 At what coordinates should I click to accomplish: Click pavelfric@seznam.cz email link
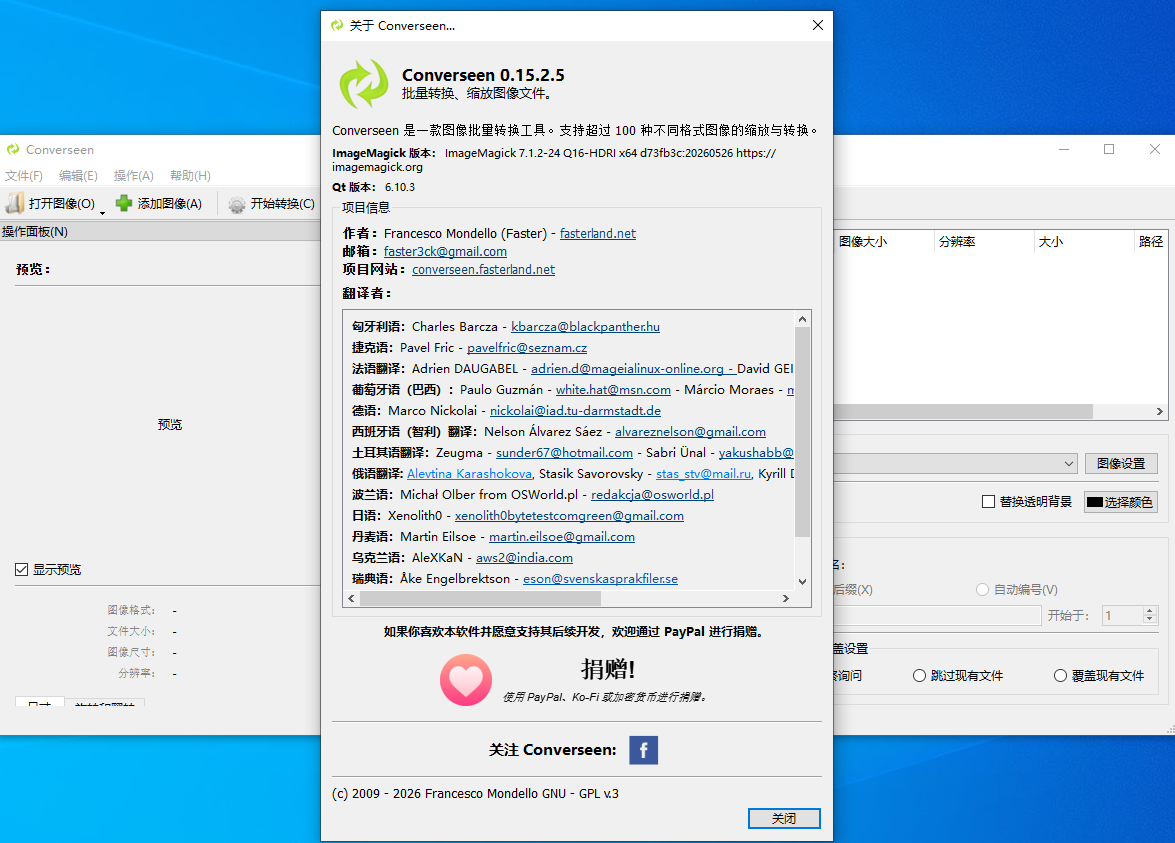[x=527, y=348]
